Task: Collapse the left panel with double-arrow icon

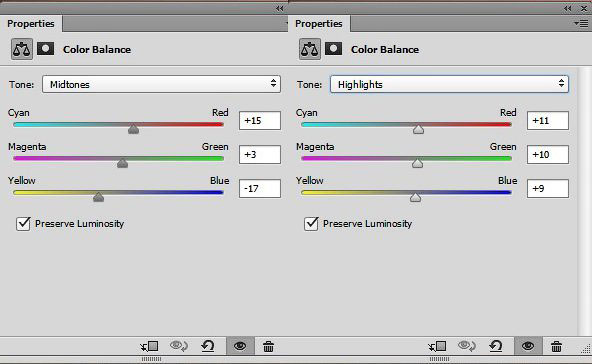Action: [279, 8]
